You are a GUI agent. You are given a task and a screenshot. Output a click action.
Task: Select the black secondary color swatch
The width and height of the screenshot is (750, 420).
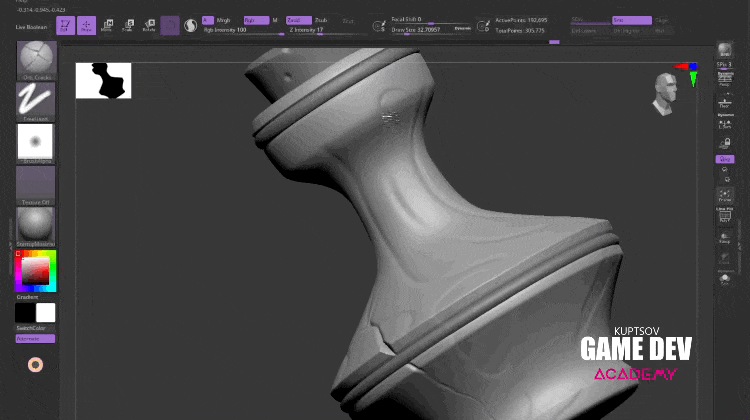(25, 313)
